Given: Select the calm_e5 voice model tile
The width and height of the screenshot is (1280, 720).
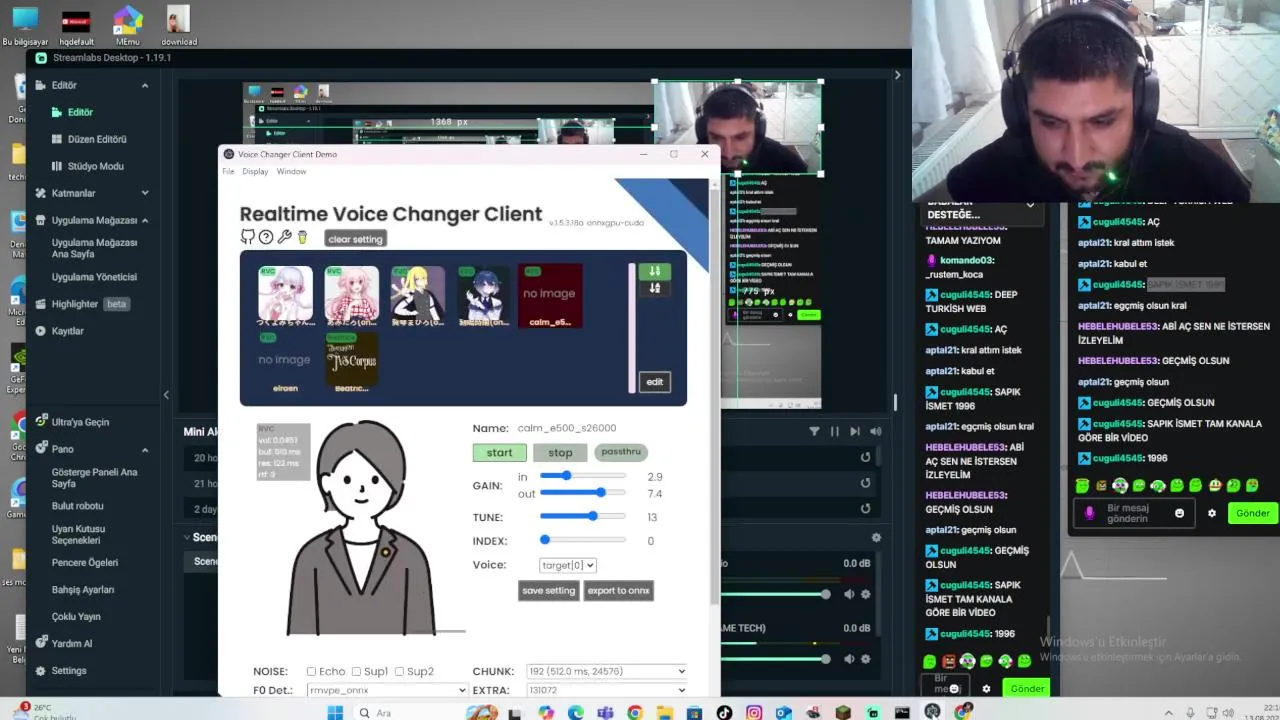Looking at the screenshot, I should 550,296.
